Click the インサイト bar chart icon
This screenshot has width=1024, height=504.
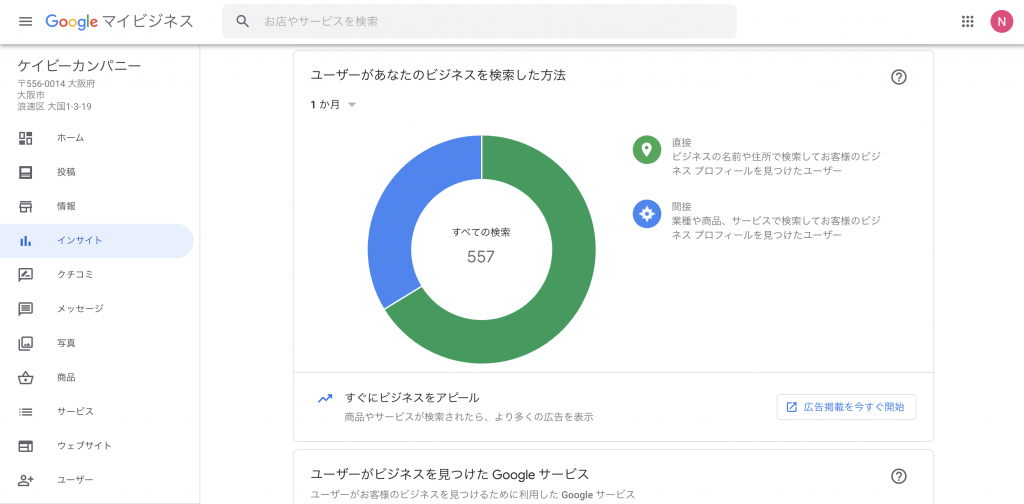pyautogui.click(x=25, y=241)
